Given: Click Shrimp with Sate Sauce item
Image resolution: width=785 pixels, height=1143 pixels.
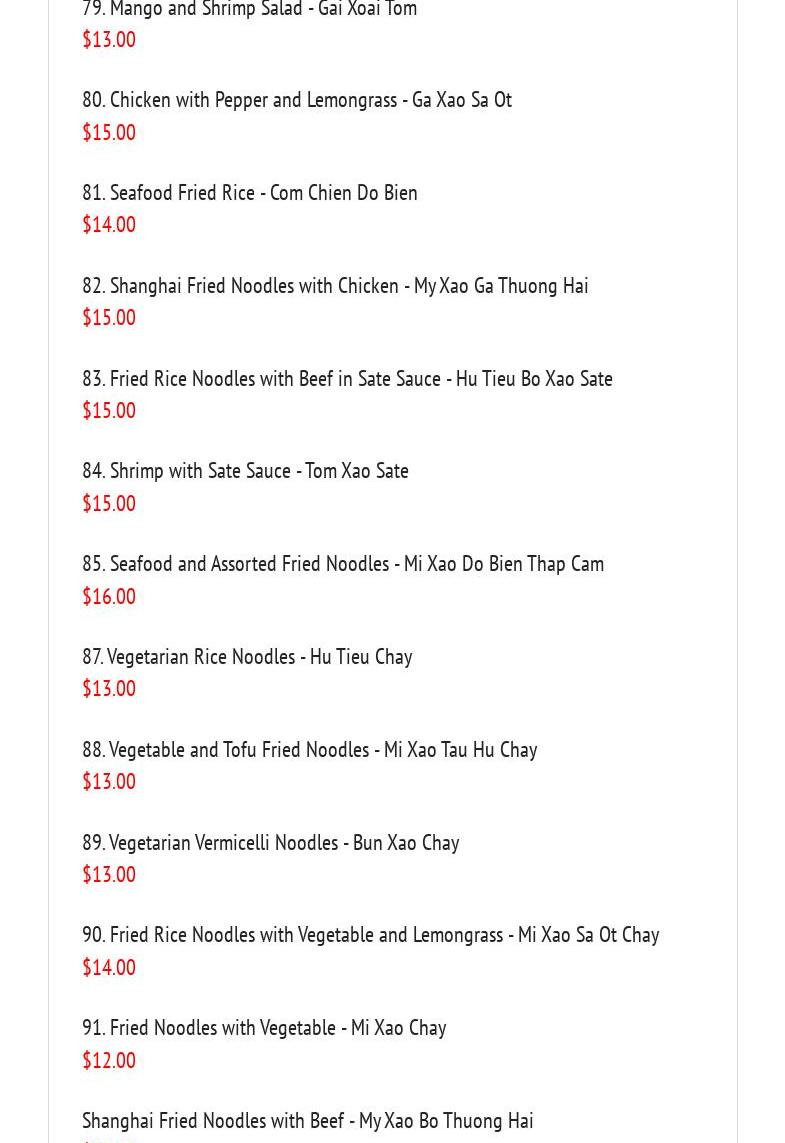Looking at the screenshot, I should [x=245, y=471].
